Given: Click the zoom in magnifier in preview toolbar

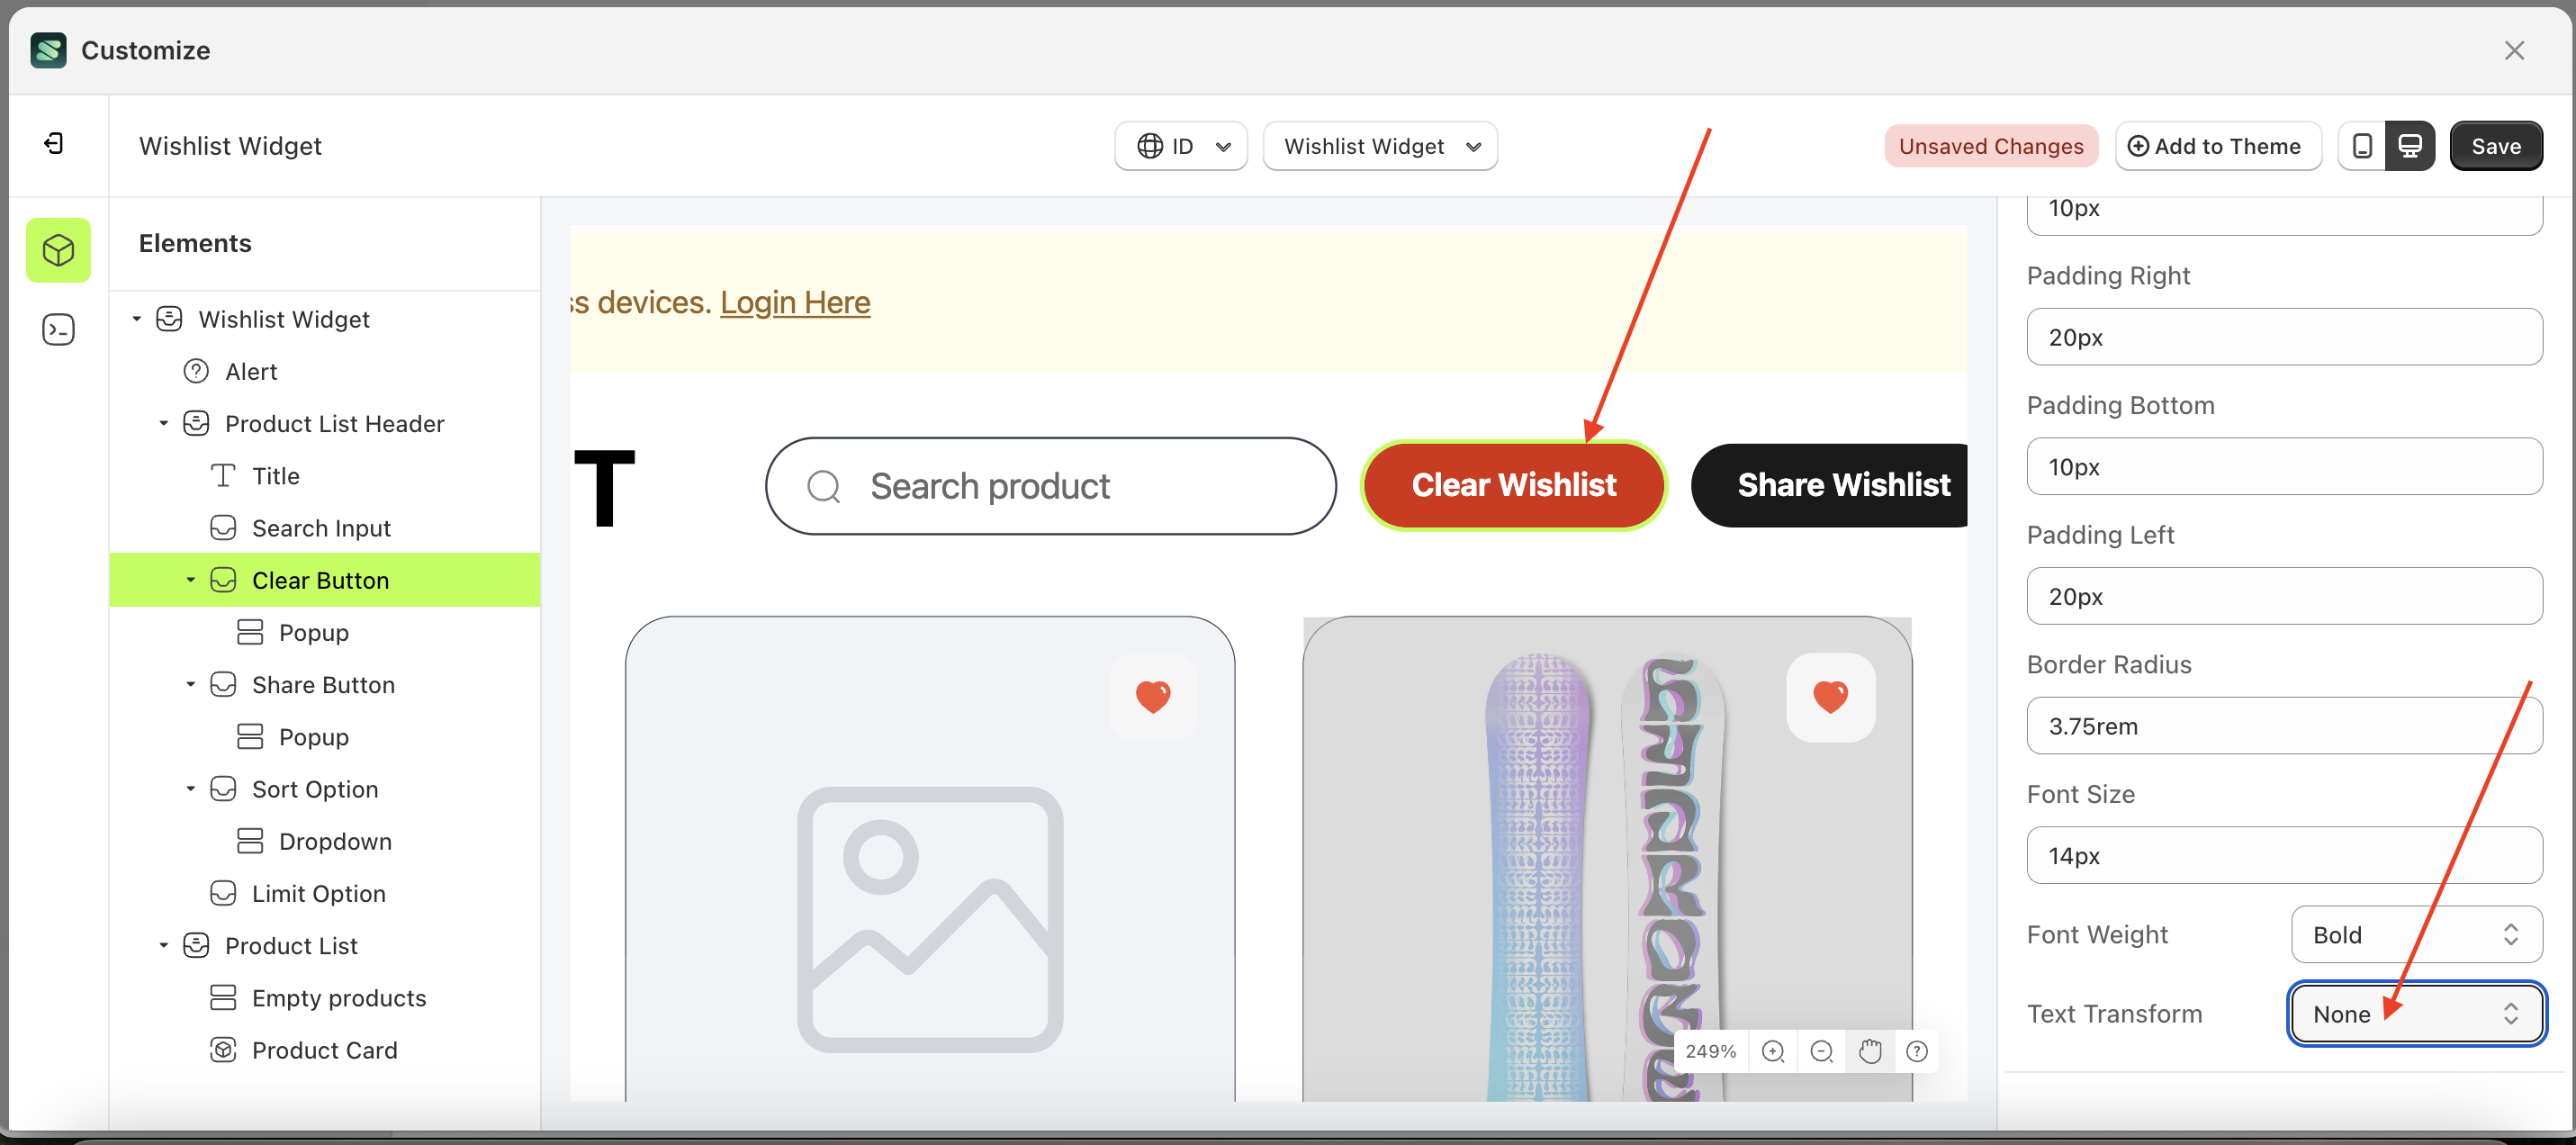Looking at the screenshot, I should pyautogui.click(x=1774, y=1051).
